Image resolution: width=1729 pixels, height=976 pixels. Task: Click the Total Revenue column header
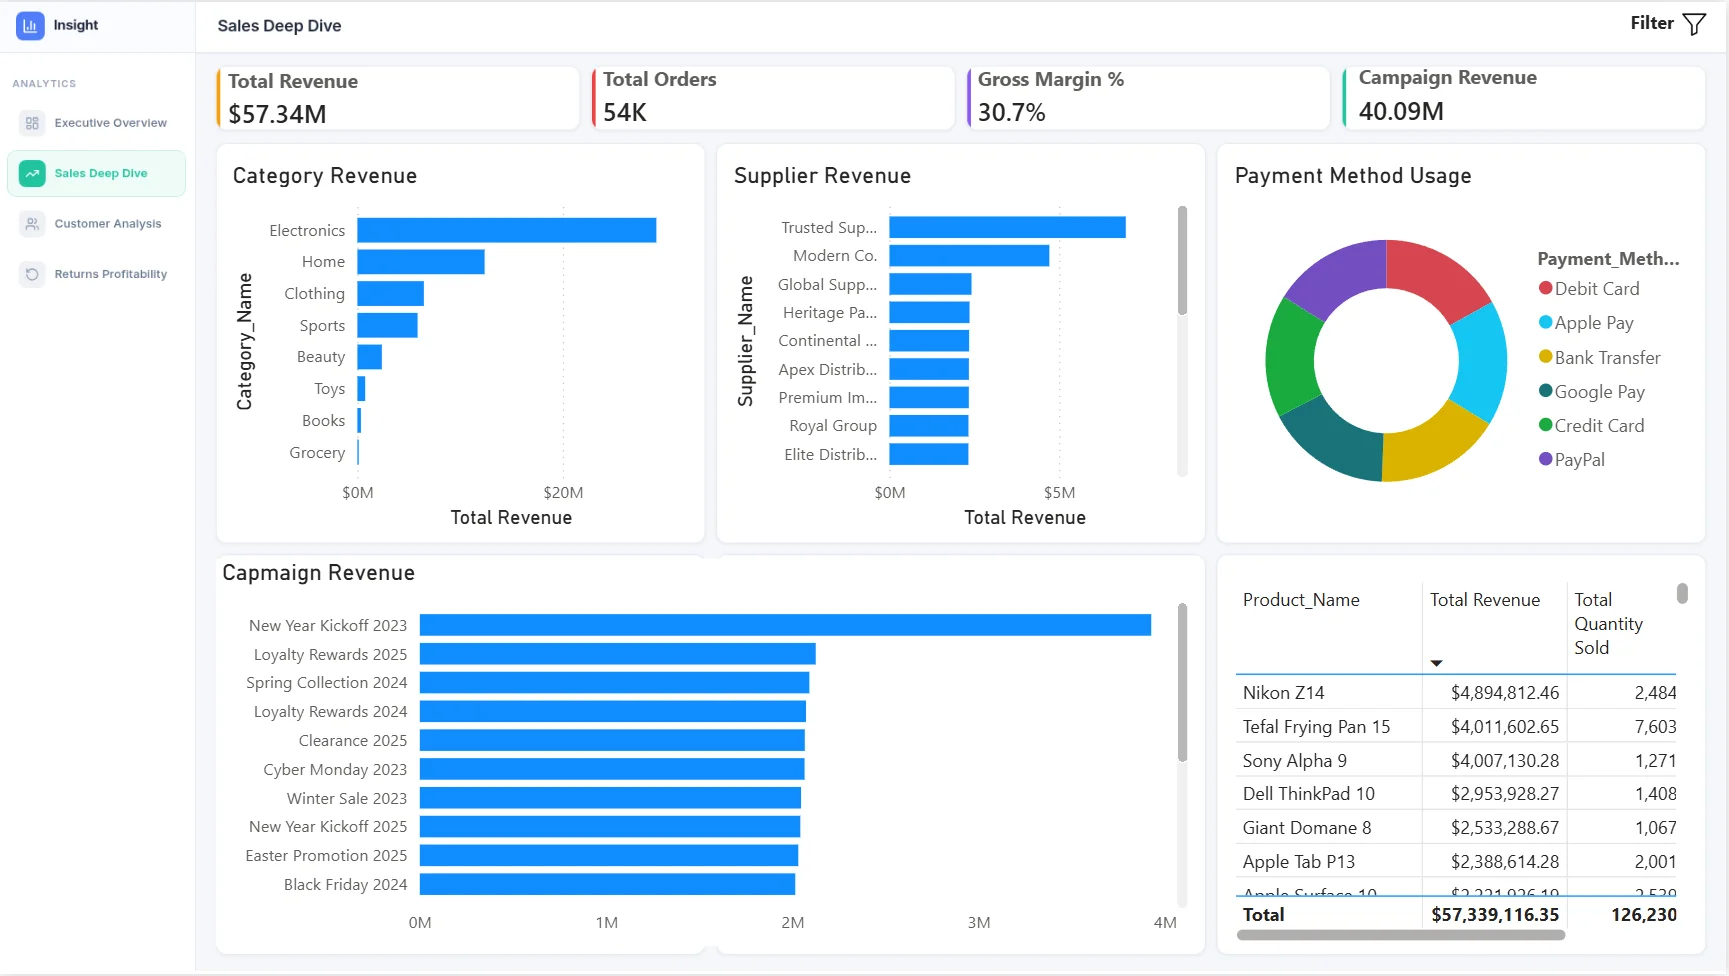click(x=1484, y=600)
